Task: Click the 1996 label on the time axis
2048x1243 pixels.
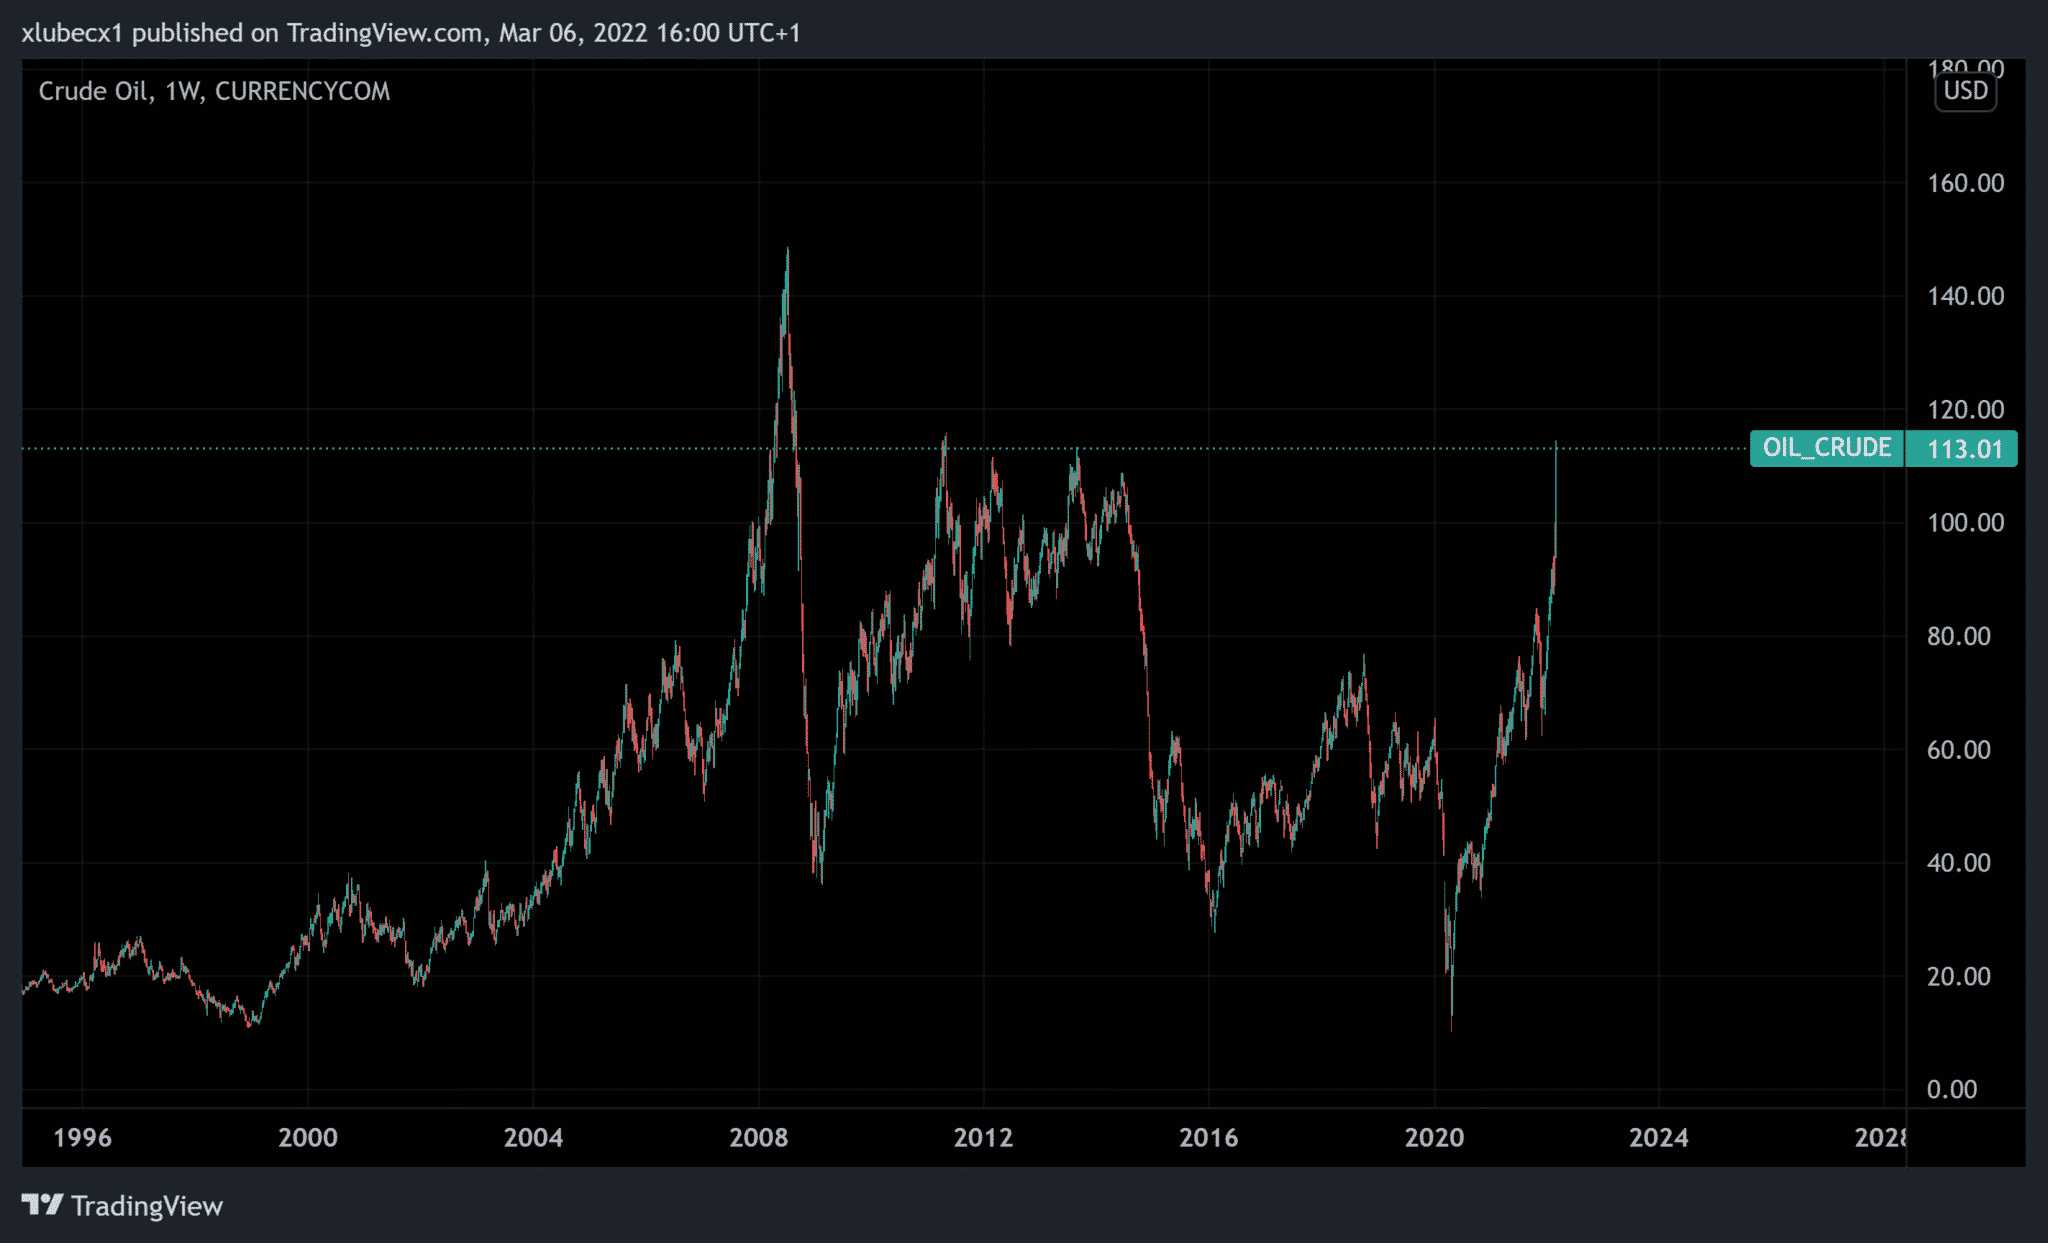Action: point(82,1137)
